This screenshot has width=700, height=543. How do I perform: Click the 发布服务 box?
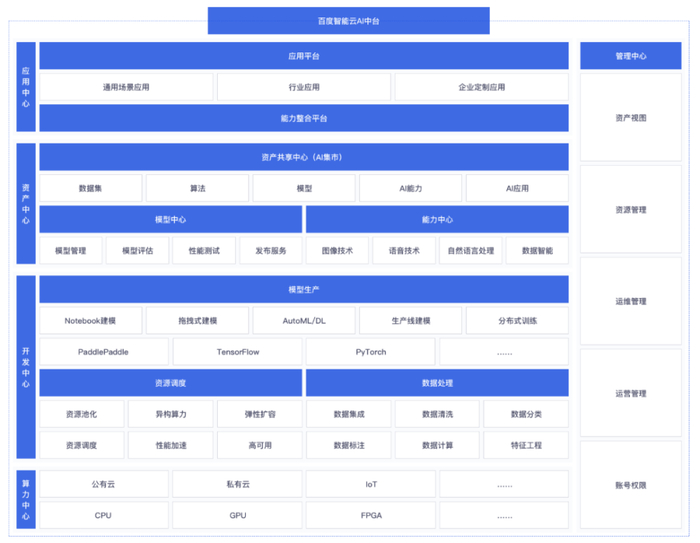click(x=271, y=251)
